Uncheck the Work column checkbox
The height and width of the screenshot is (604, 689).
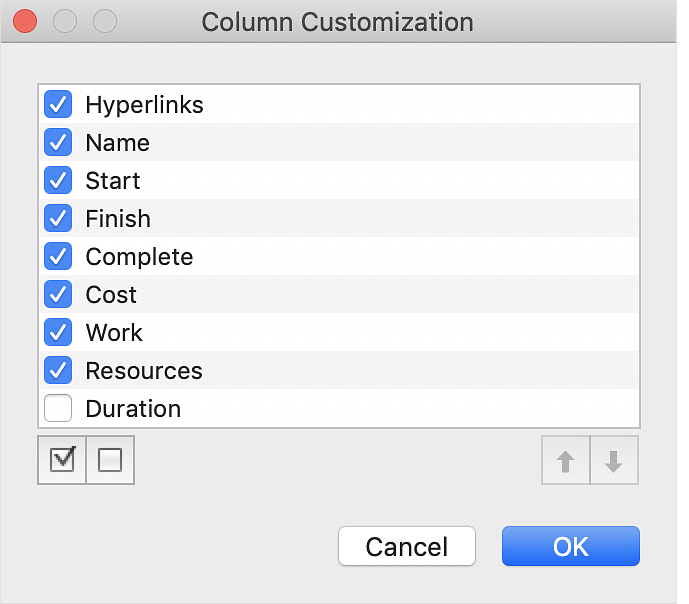pyautogui.click(x=58, y=332)
